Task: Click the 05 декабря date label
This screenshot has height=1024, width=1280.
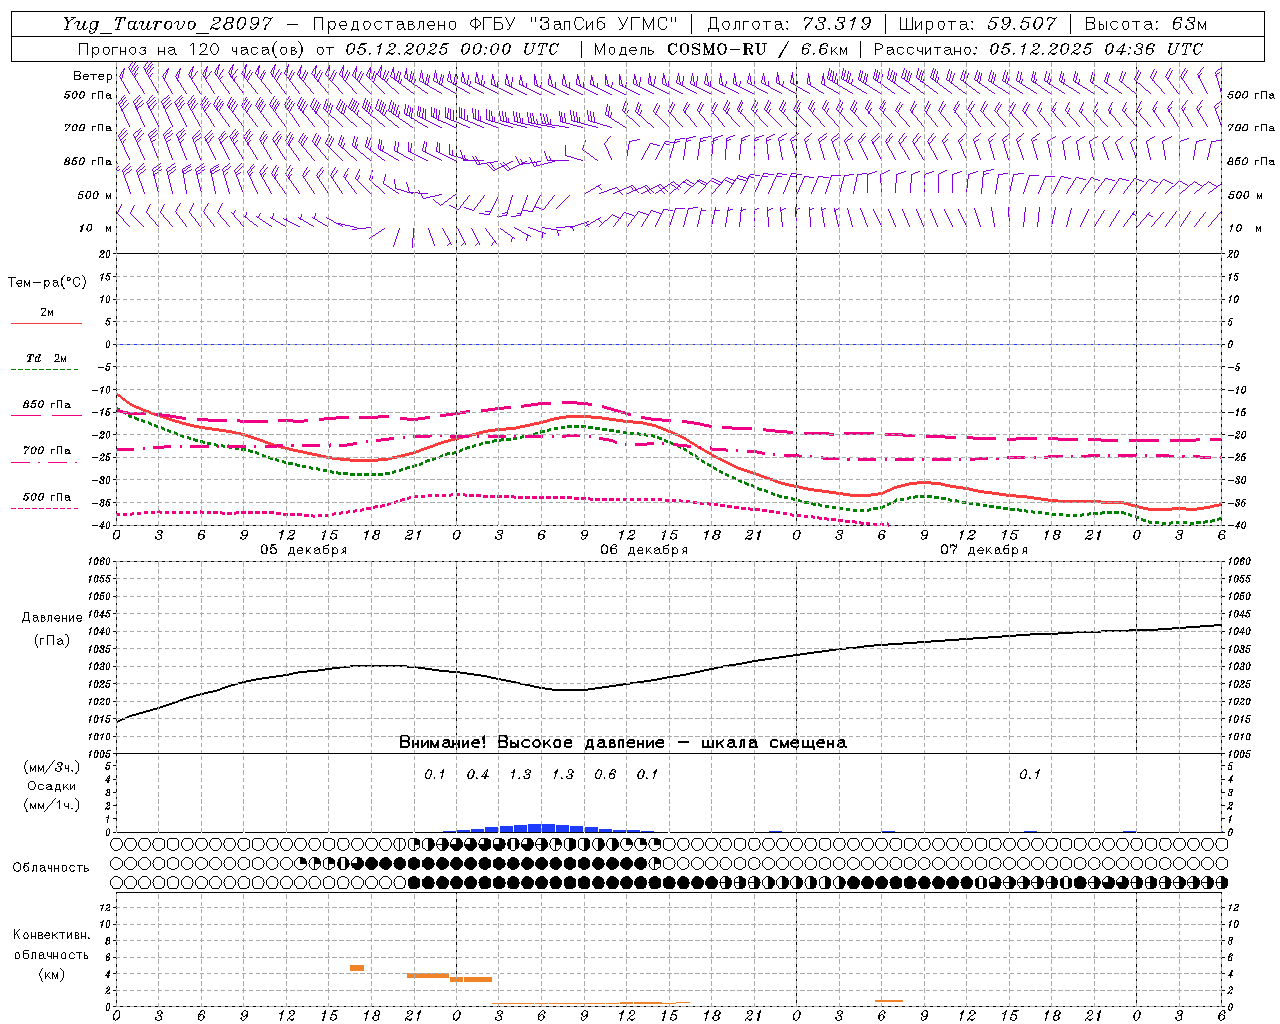Action: (x=304, y=550)
